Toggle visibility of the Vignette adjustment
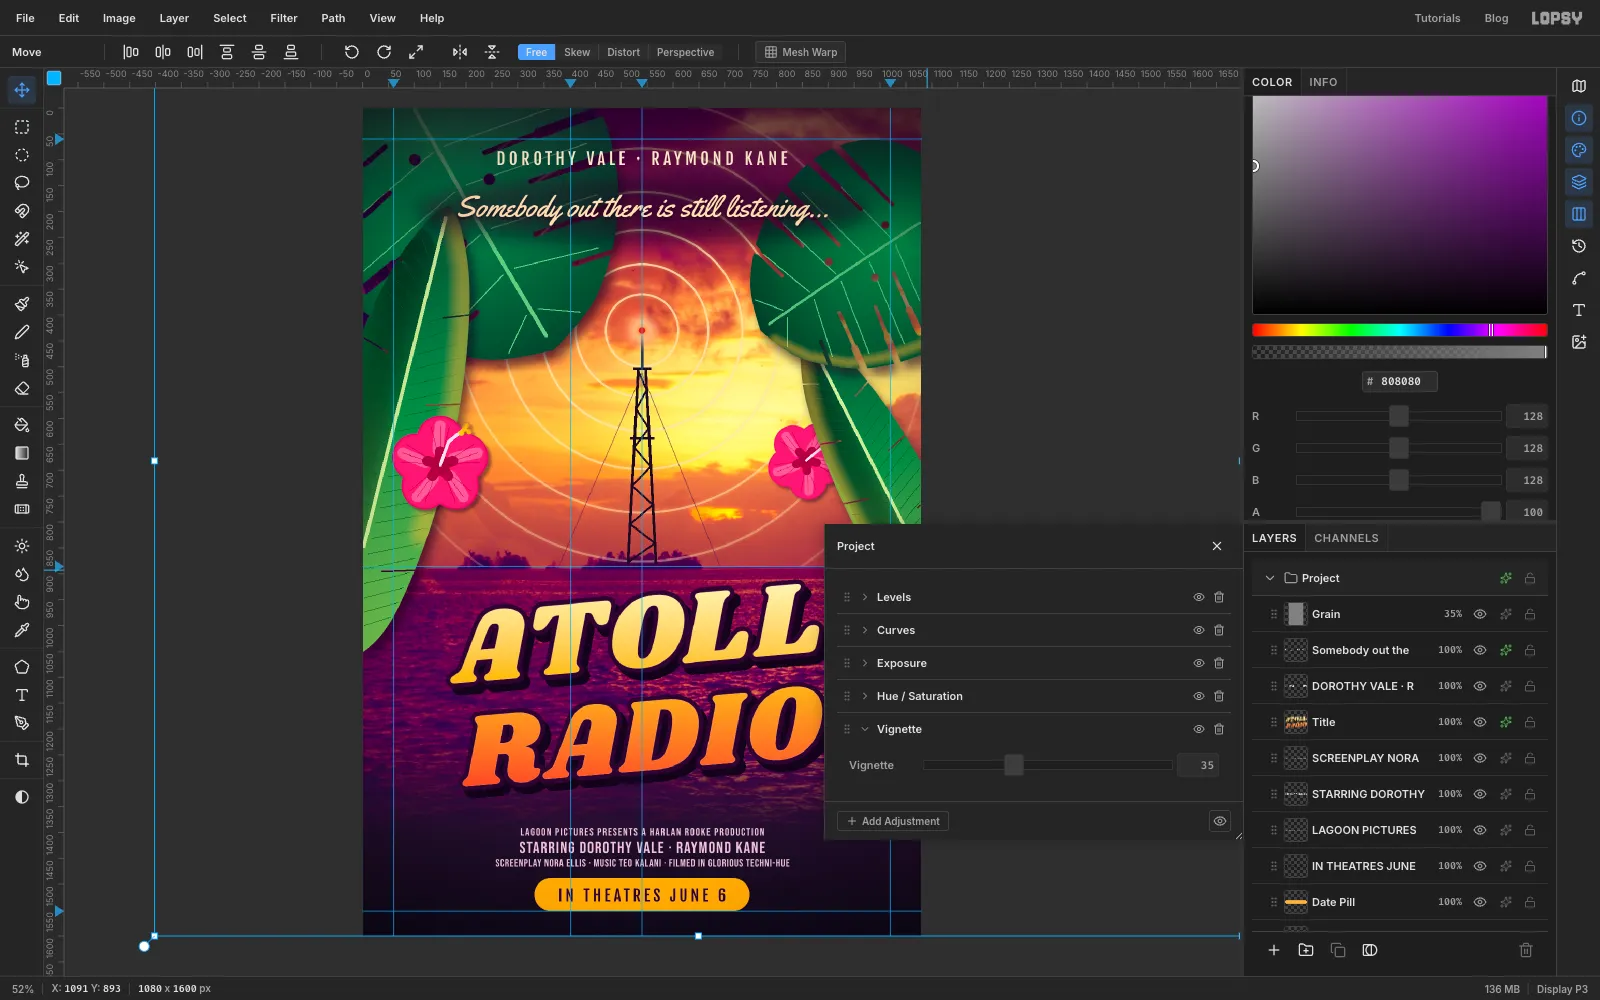The width and height of the screenshot is (1600, 1000). tap(1198, 729)
